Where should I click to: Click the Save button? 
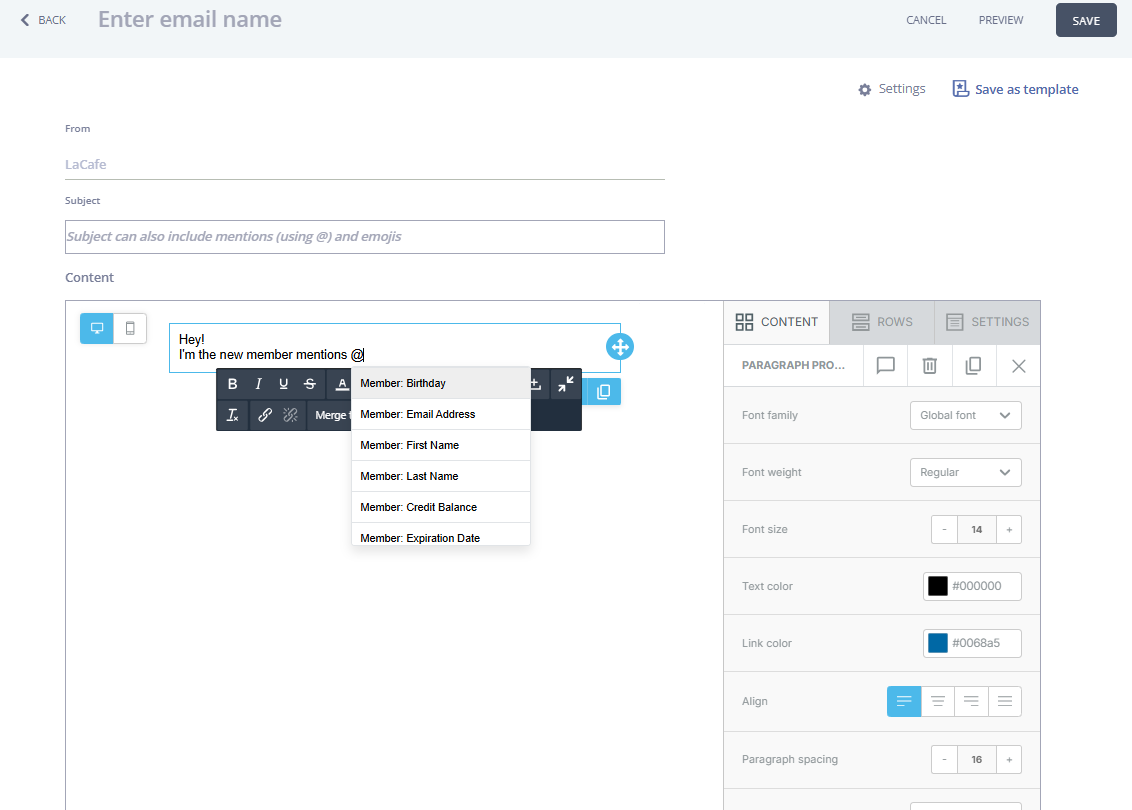[1086, 20]
